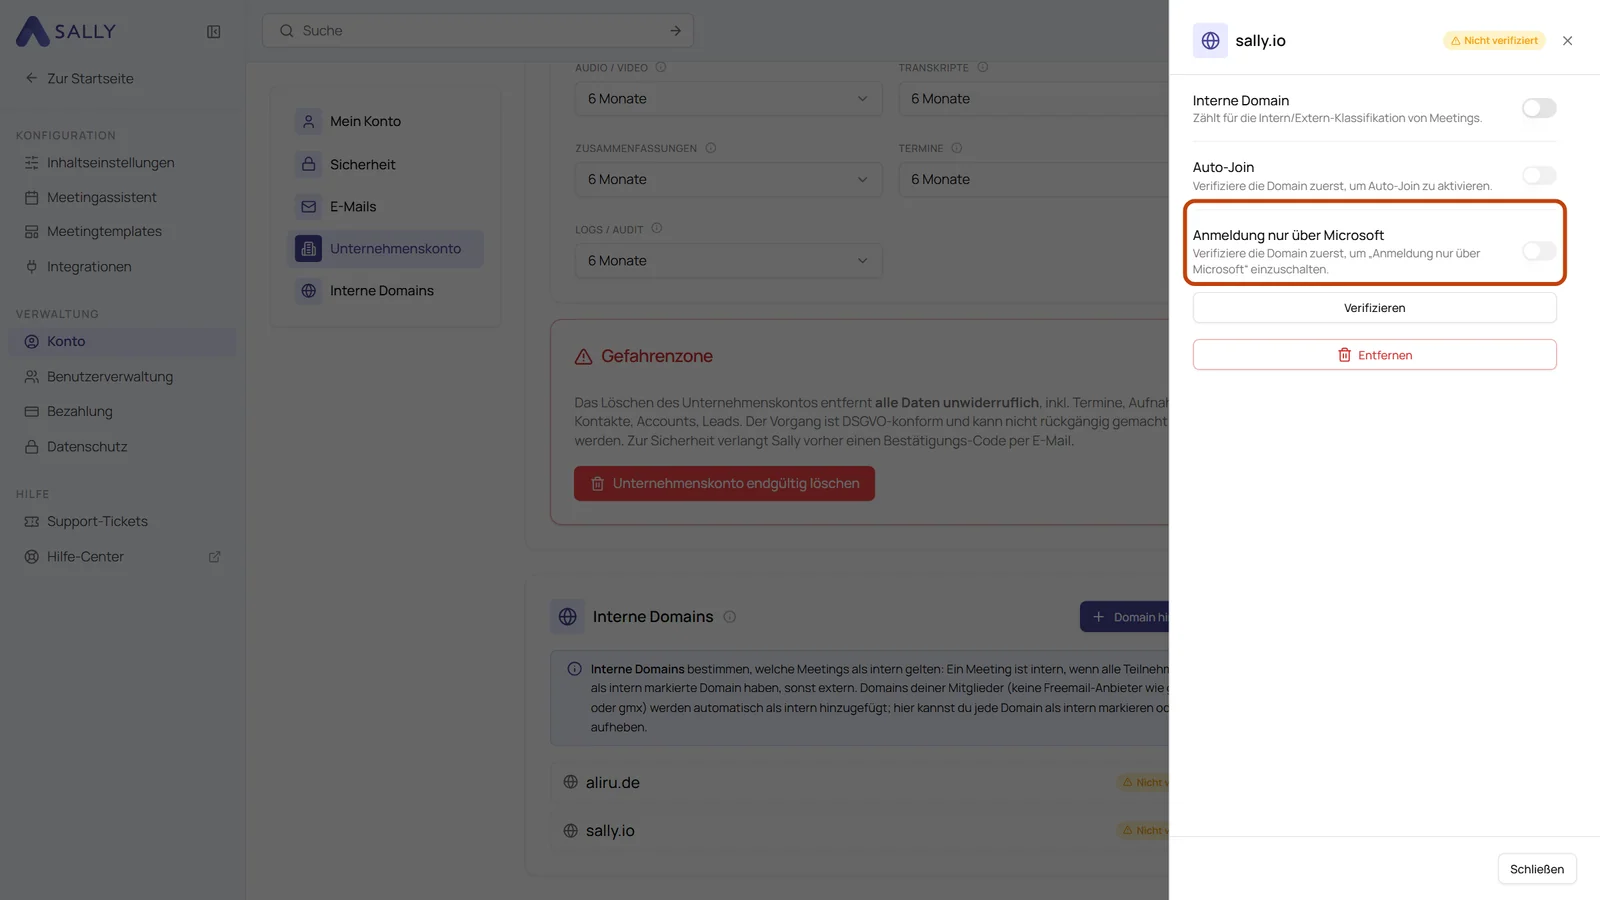Toggle Anmeldung nur über Microsoft switch
The height and width of the screenshot is (900, 1600).
click(1539, 251)
